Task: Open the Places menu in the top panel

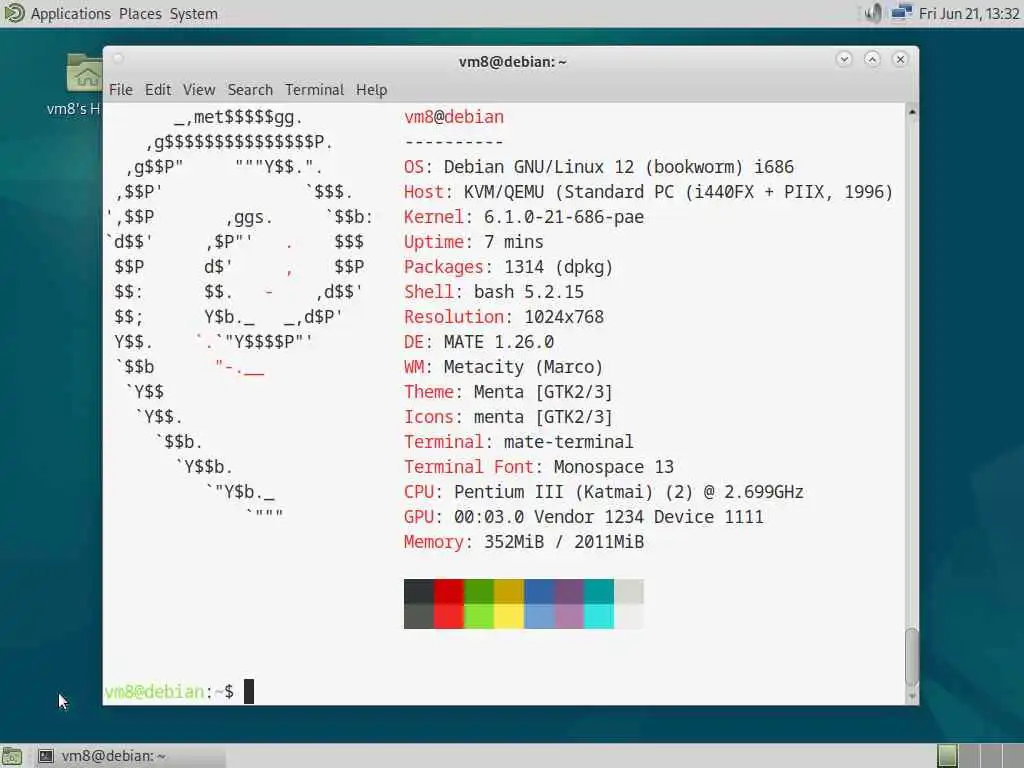Action: [x=140, y=14]
